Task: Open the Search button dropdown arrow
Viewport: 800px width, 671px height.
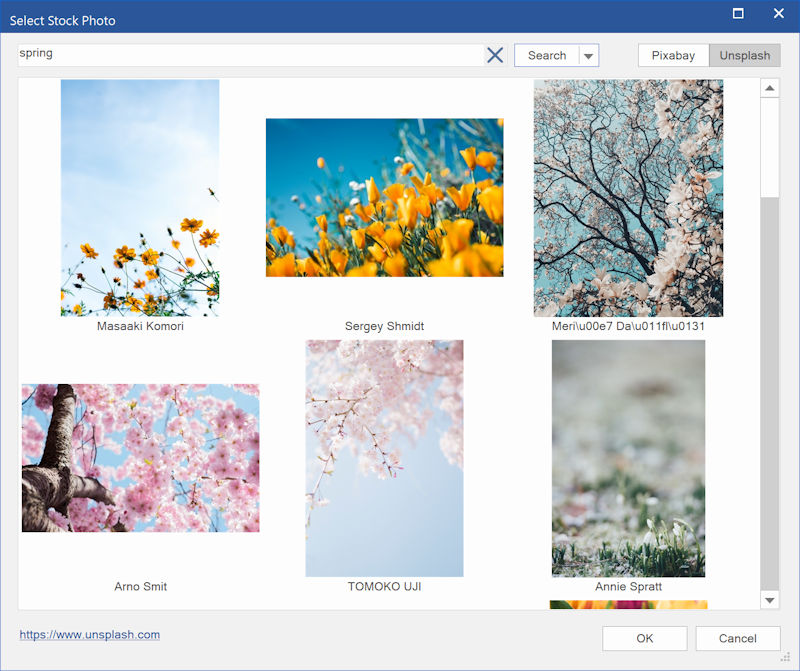Action: point(588,56)
